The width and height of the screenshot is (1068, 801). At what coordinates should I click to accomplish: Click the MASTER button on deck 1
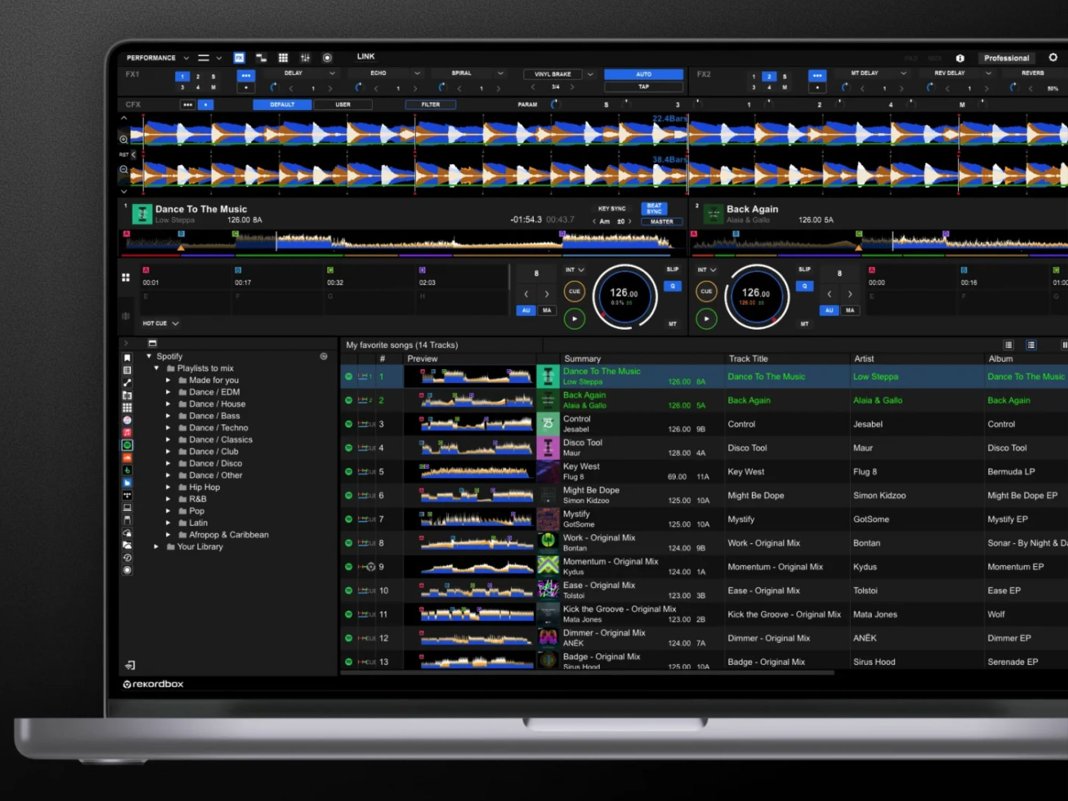point(660,221)
